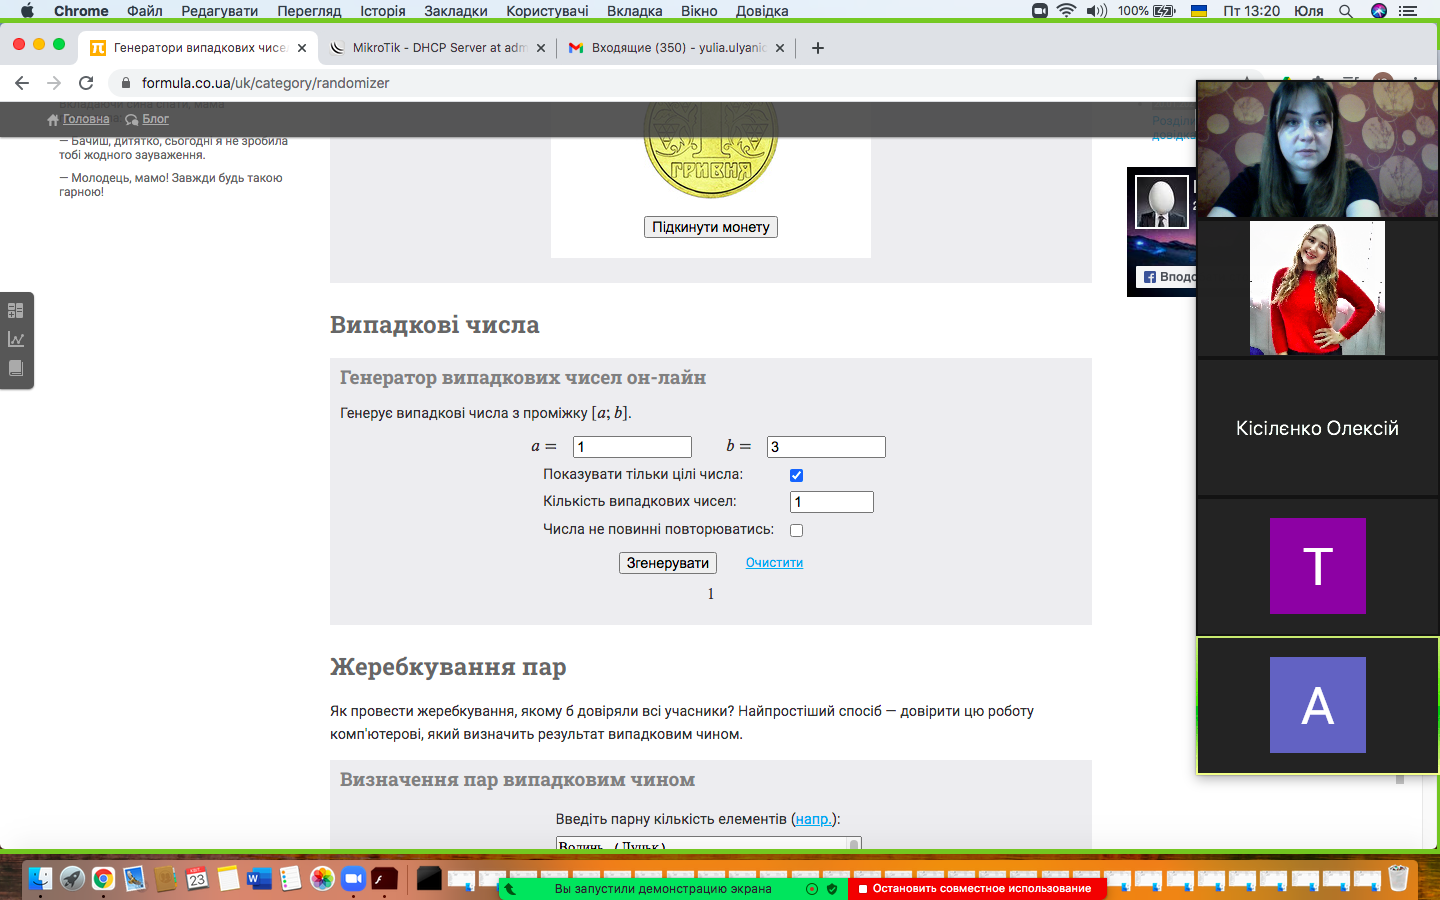Image resolution: width=1440 pixels, height=900 pixels.
Task: Open the Користувачі menu
Action: [x=547, y=11]
